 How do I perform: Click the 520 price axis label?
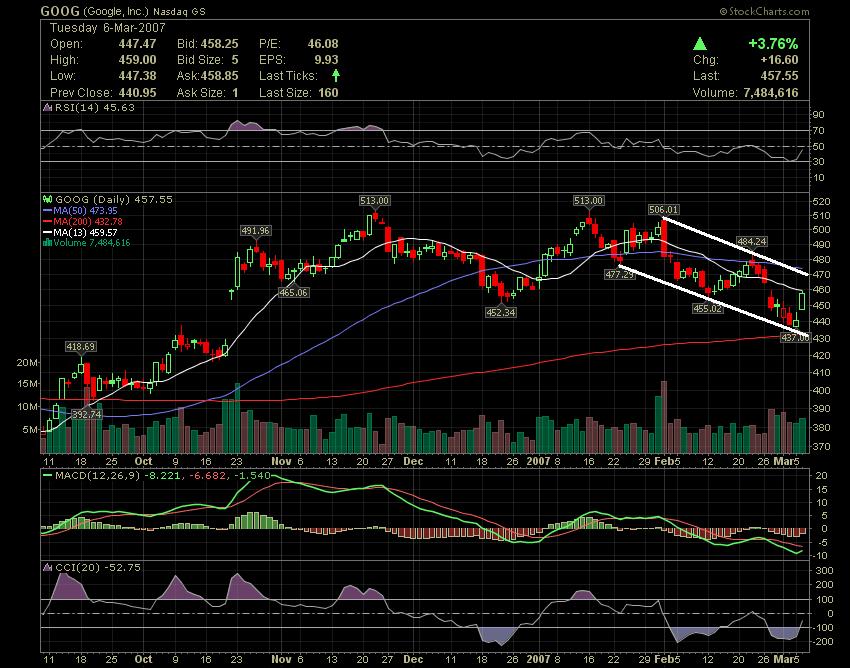pyautogui.click(x=822, y=202)
